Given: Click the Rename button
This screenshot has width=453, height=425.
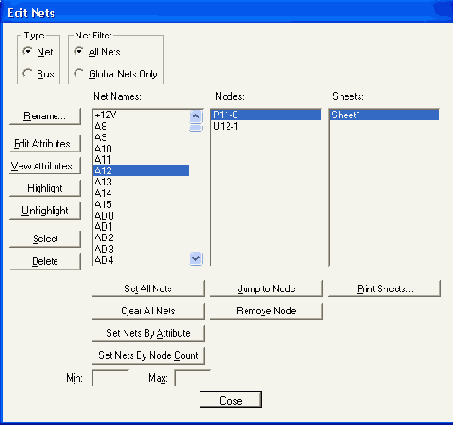Looking at the screenshot, I should (45, 116).
